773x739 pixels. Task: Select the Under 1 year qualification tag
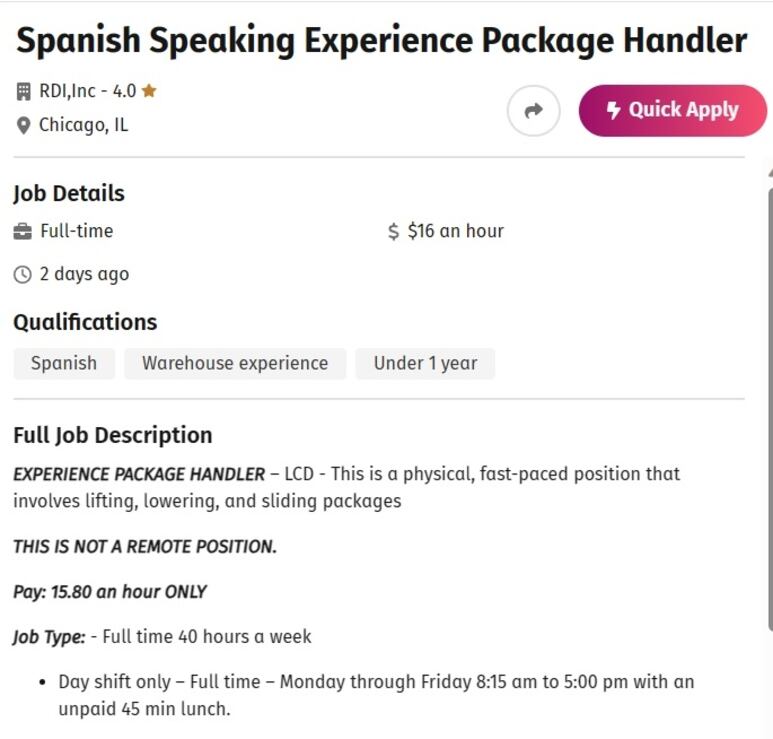[425, 363]
